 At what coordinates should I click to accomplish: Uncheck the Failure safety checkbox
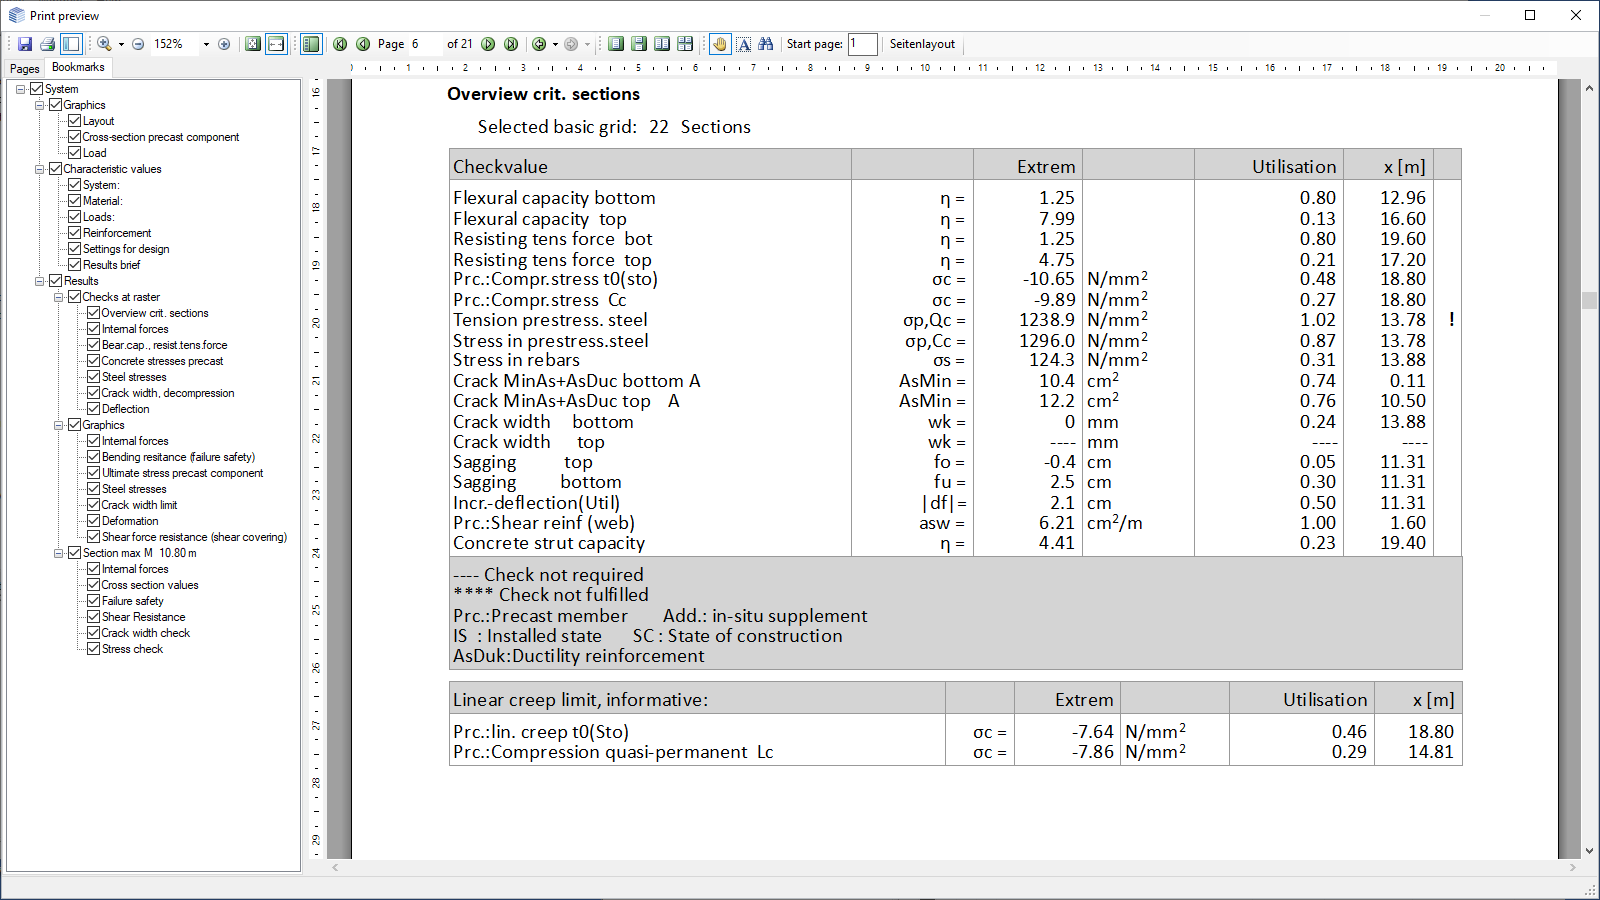point(93,601)
